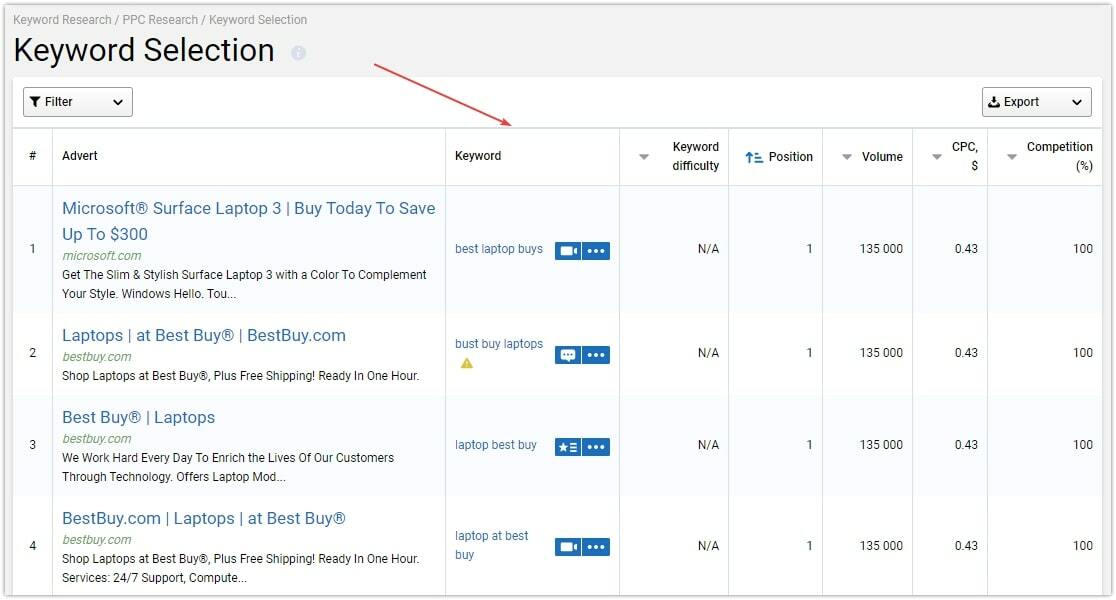Click keyword 'laptop best buy'

click(x=495, y=445)
